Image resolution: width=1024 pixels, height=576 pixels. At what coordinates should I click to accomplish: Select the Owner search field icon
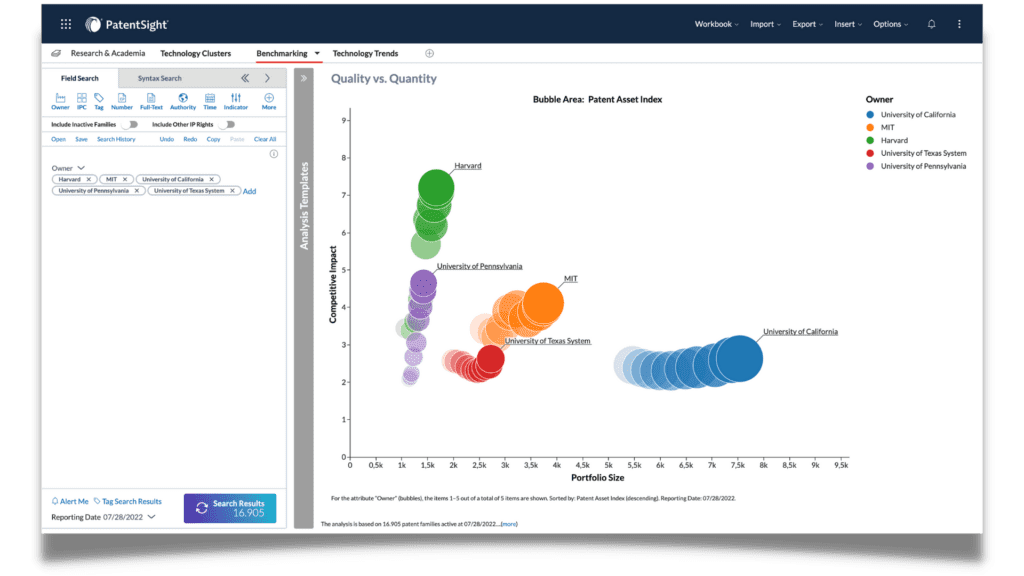[x=60, y=101]
